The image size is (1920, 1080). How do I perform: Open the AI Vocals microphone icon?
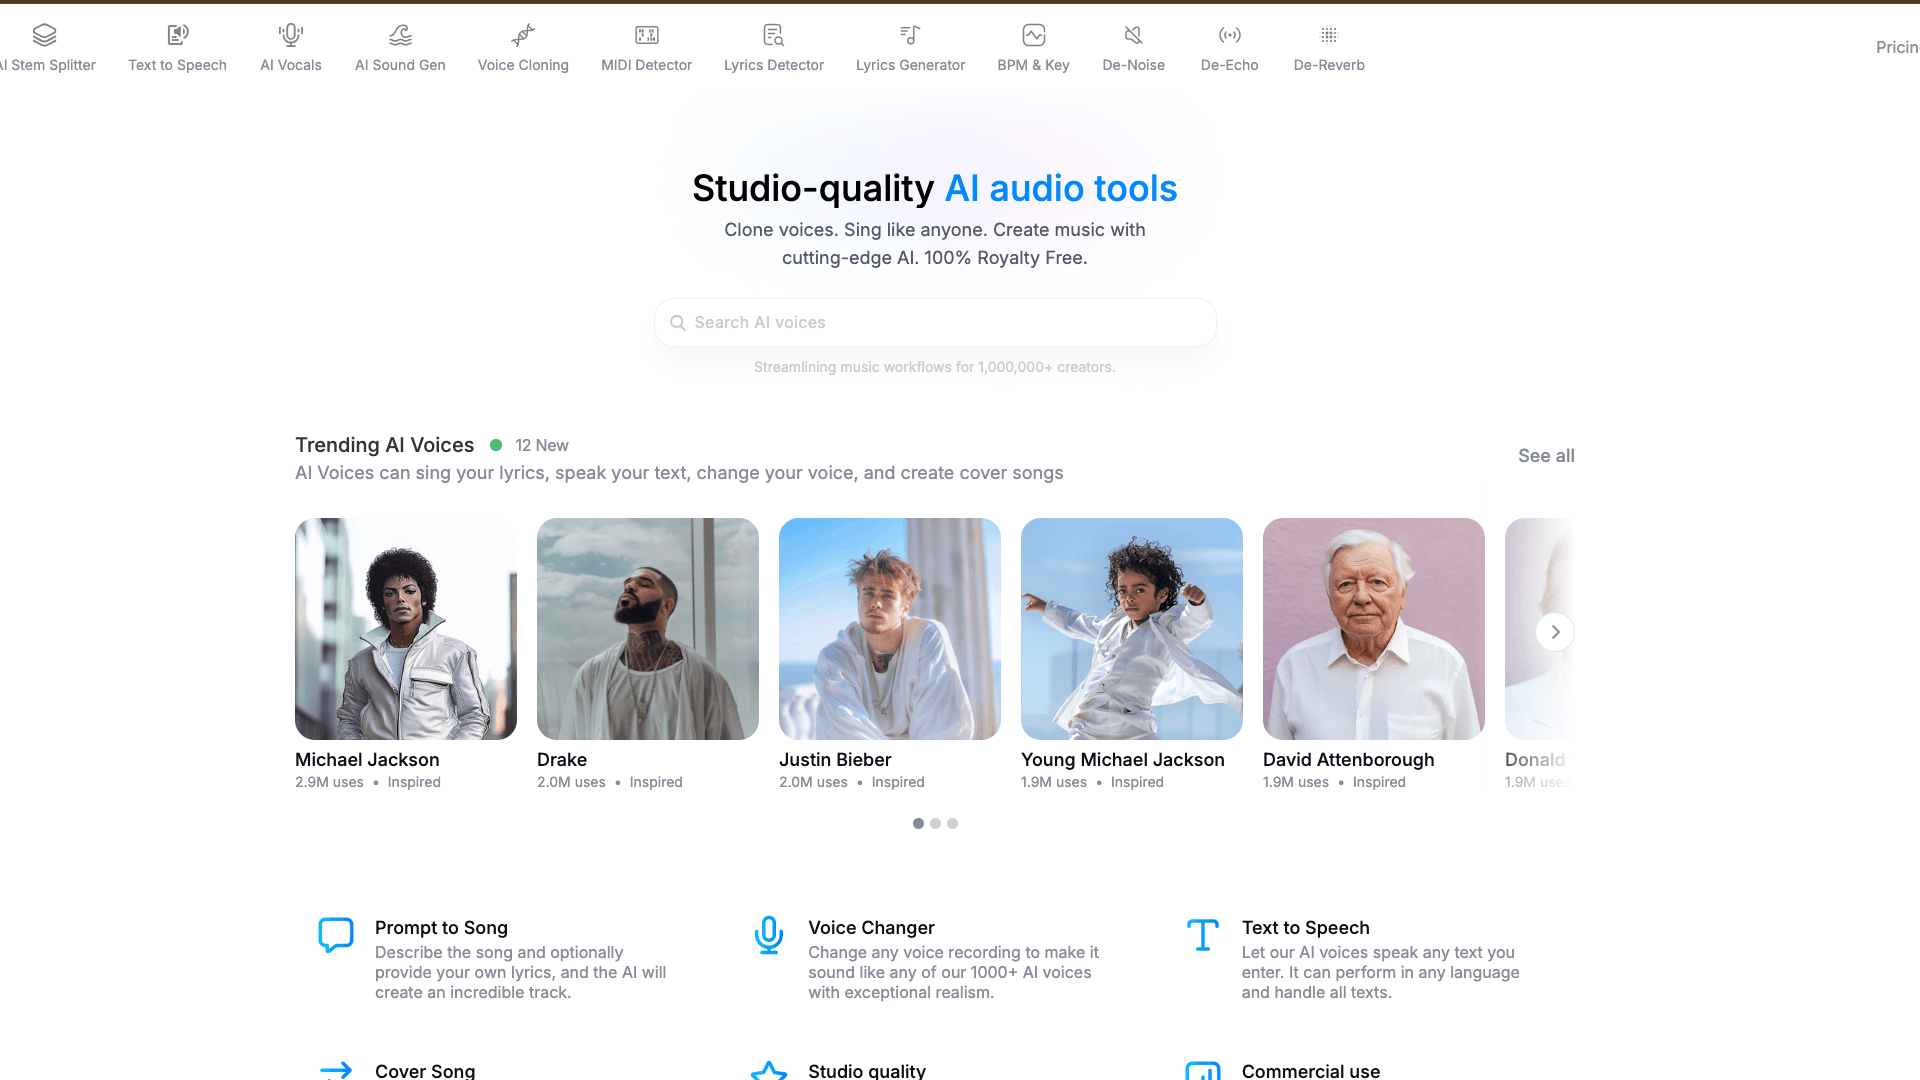point(291,36)
